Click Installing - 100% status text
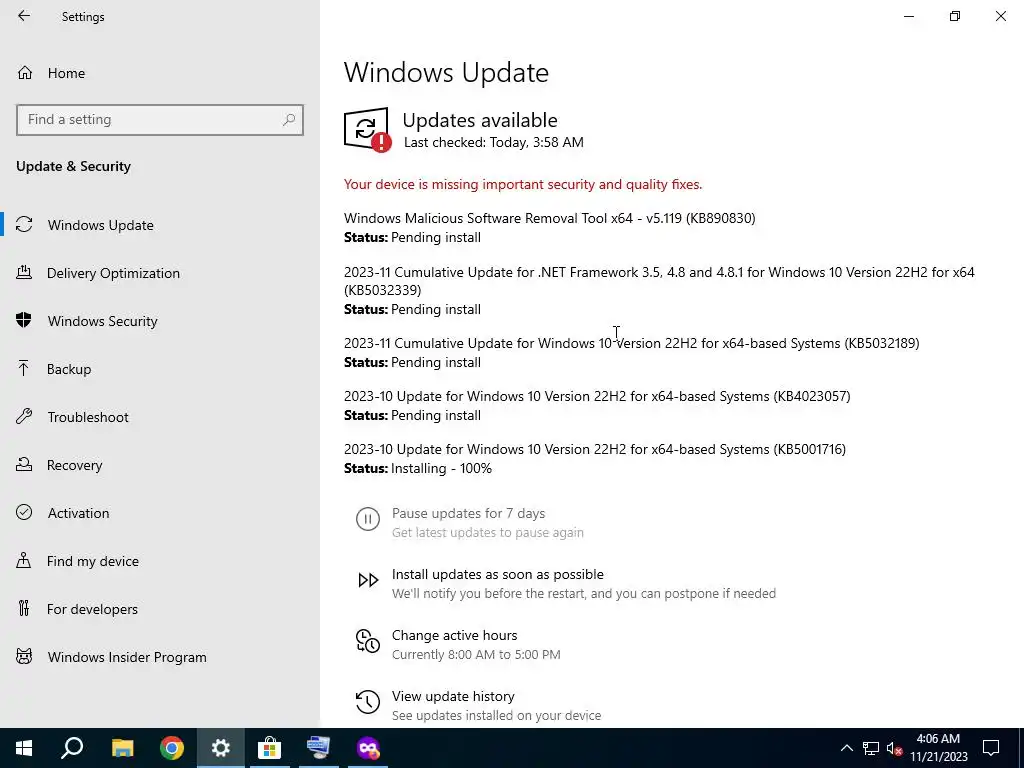This screenshot has height=768, width=1024. [x=441, y=468]
